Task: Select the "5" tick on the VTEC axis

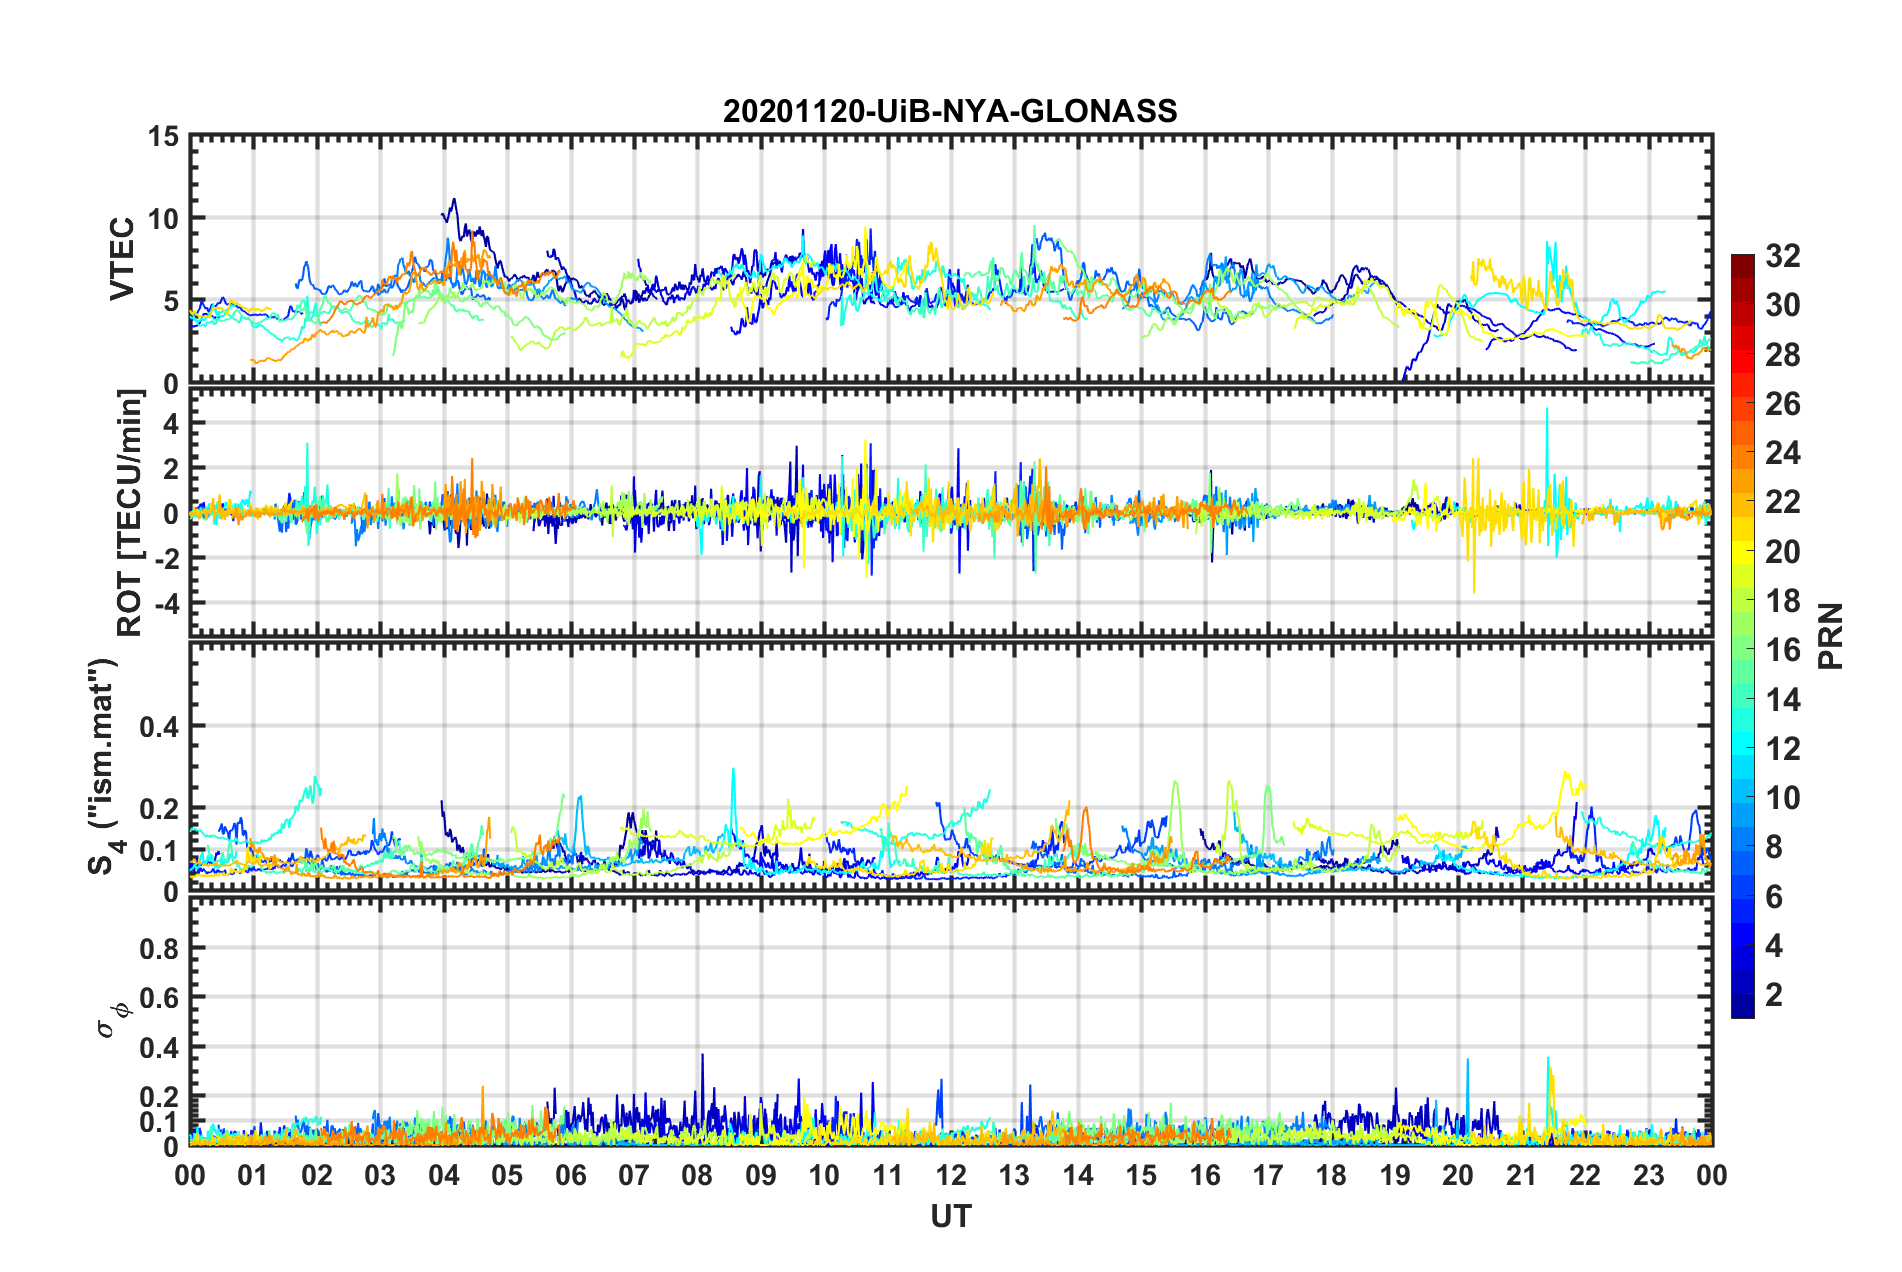Action: [x=172, y=301]
